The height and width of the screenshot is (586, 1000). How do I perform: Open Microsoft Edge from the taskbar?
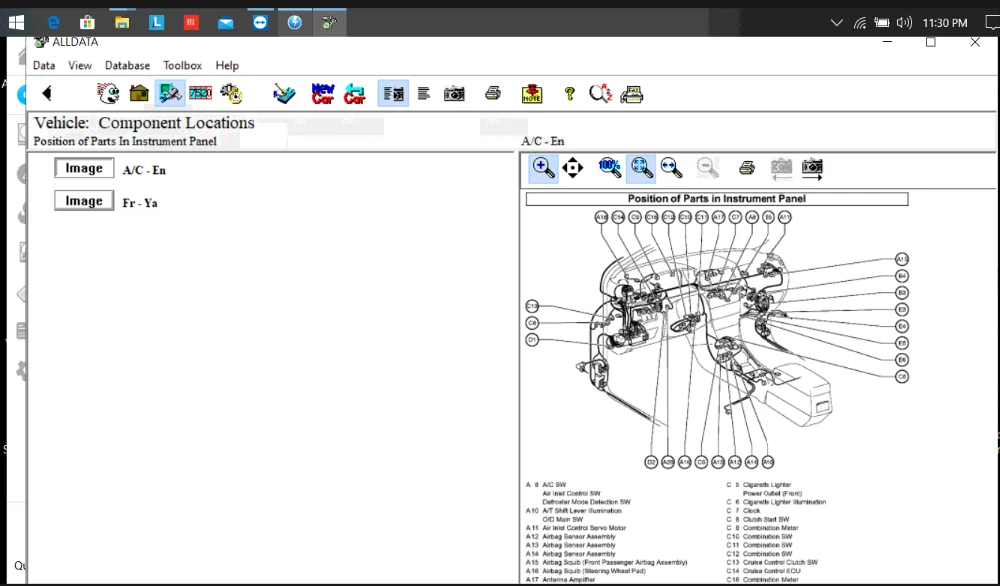[x=54, y=23]
